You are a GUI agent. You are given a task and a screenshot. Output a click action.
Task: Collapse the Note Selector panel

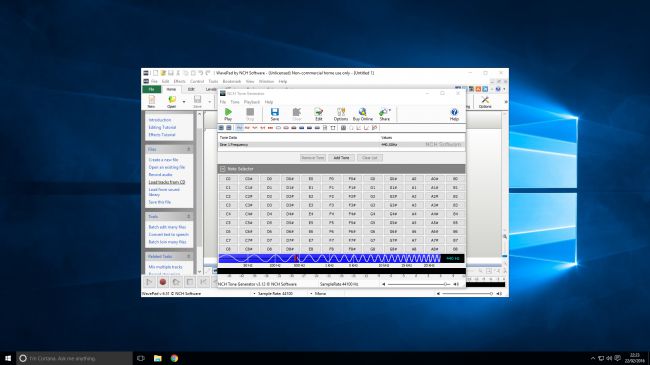pos(223,169)
